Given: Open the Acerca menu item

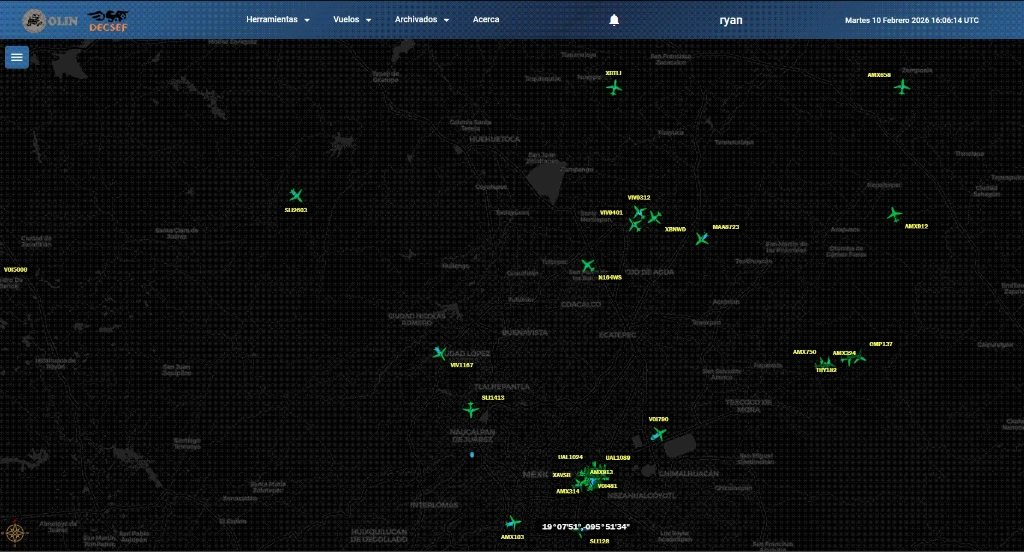Looking at the screenshot, I should 486,20.
